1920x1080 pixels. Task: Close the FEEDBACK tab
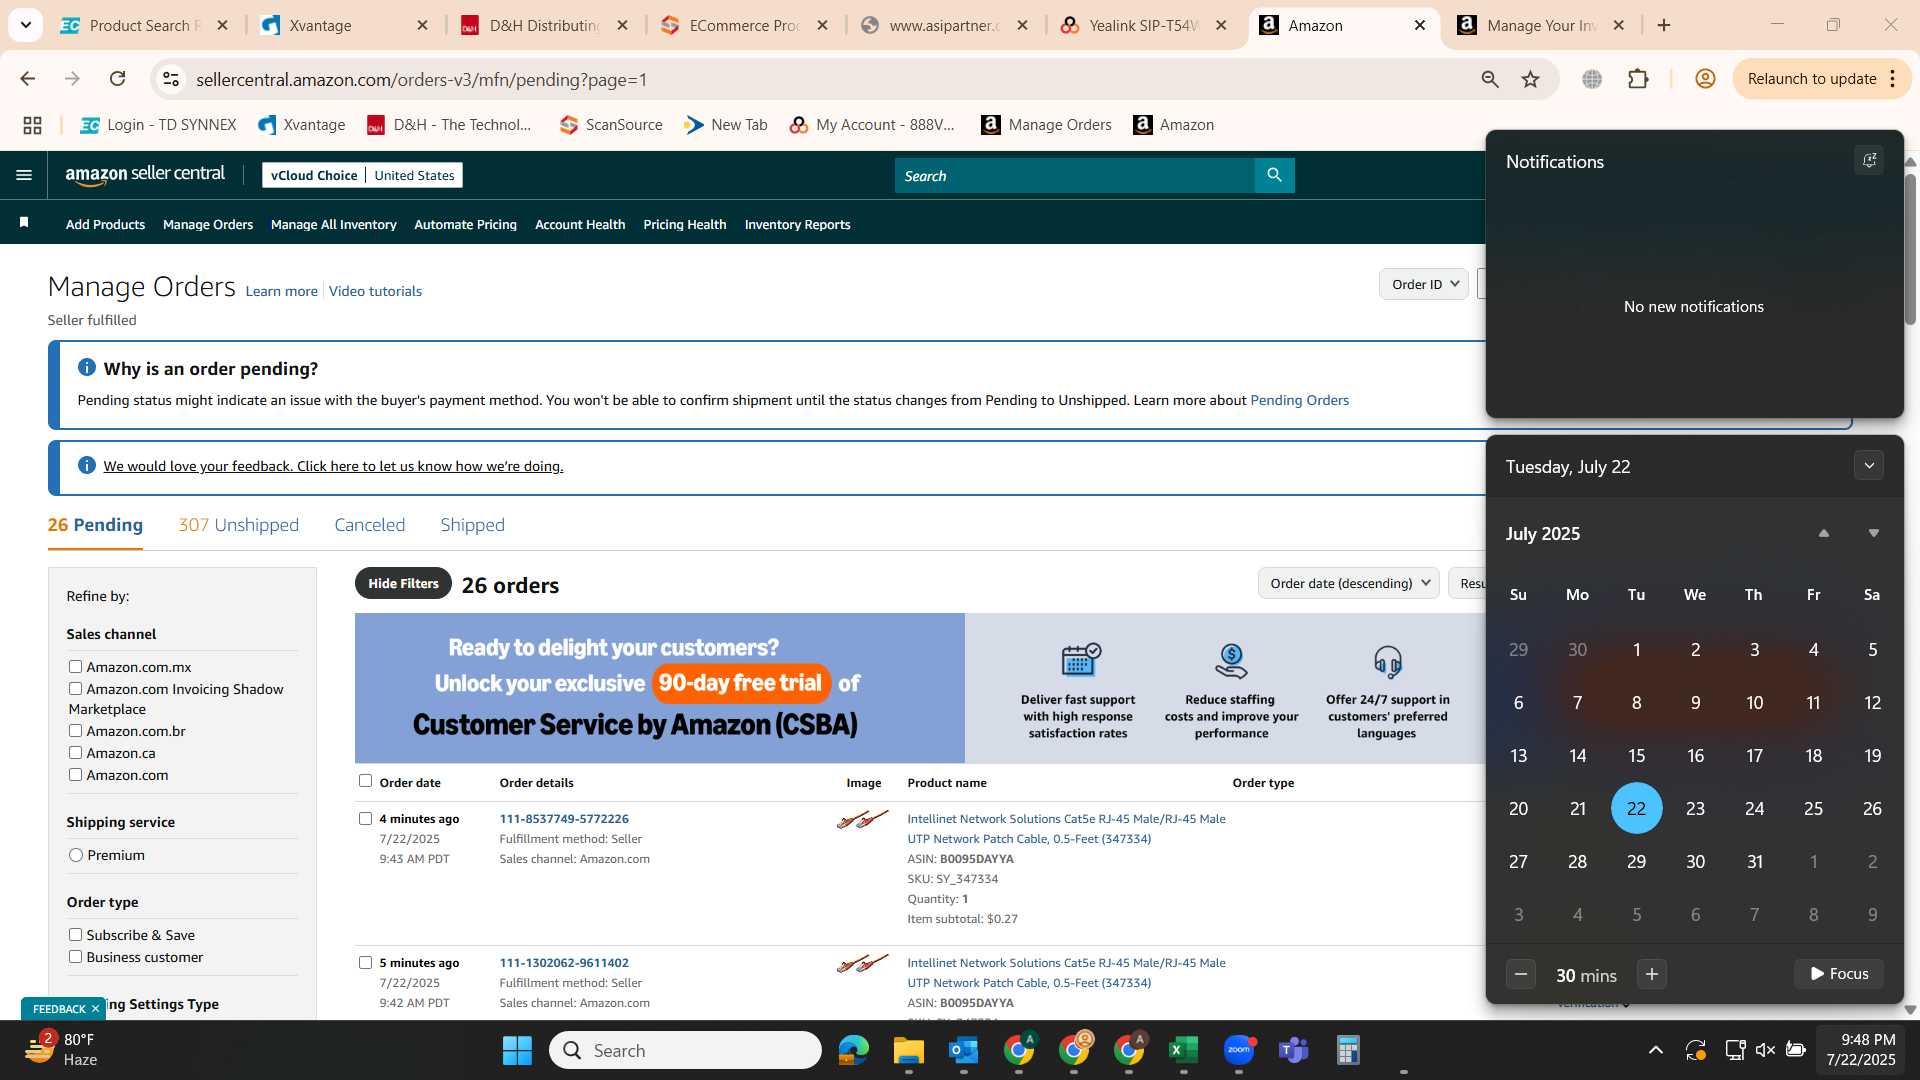click(95, 1008)
